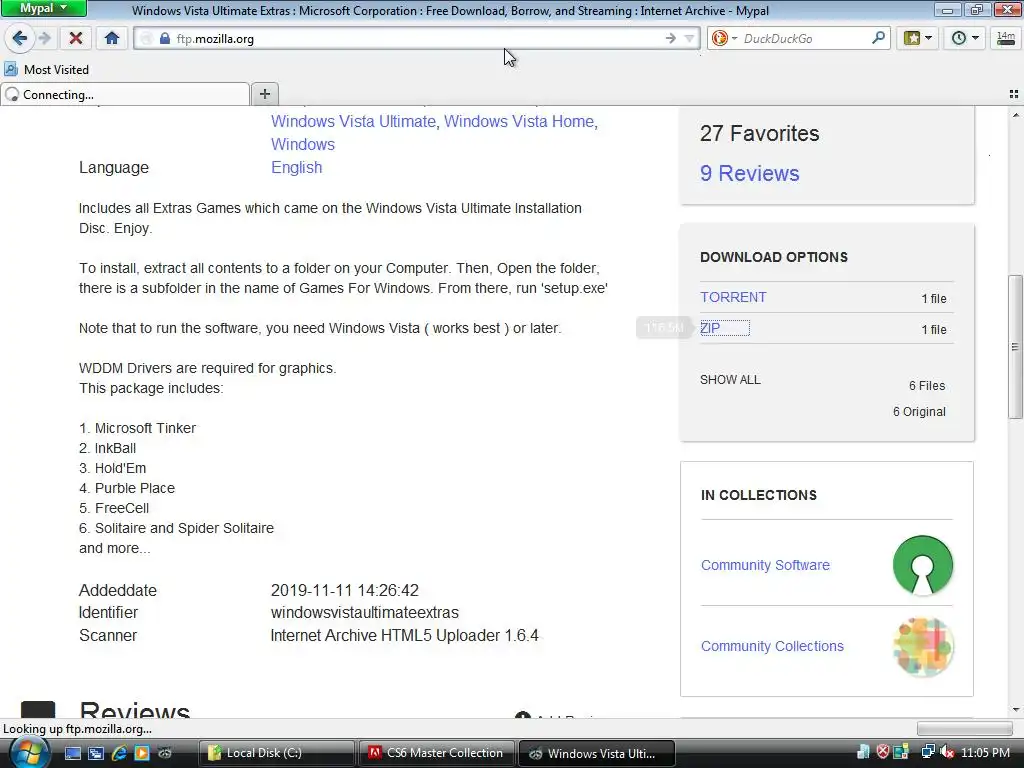This screenshot has height=768, width=1024.
Task: Open the 9 Reviews link
Action: click(x=750, y=173)
